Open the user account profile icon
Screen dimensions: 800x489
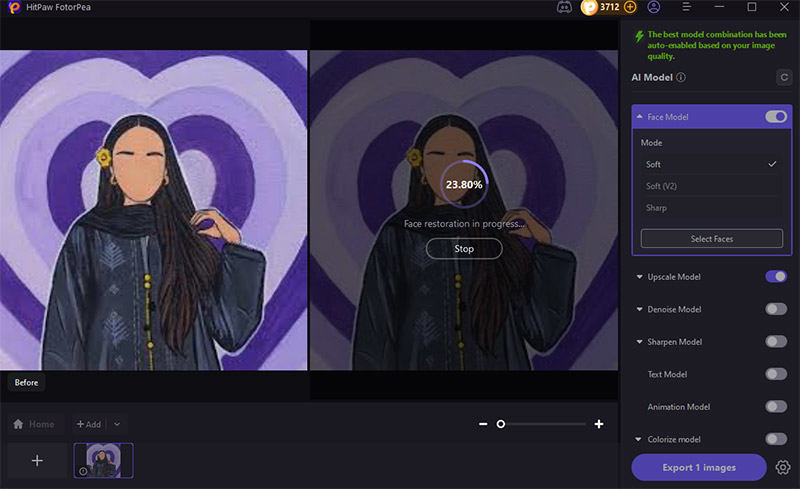pos(654,7)
